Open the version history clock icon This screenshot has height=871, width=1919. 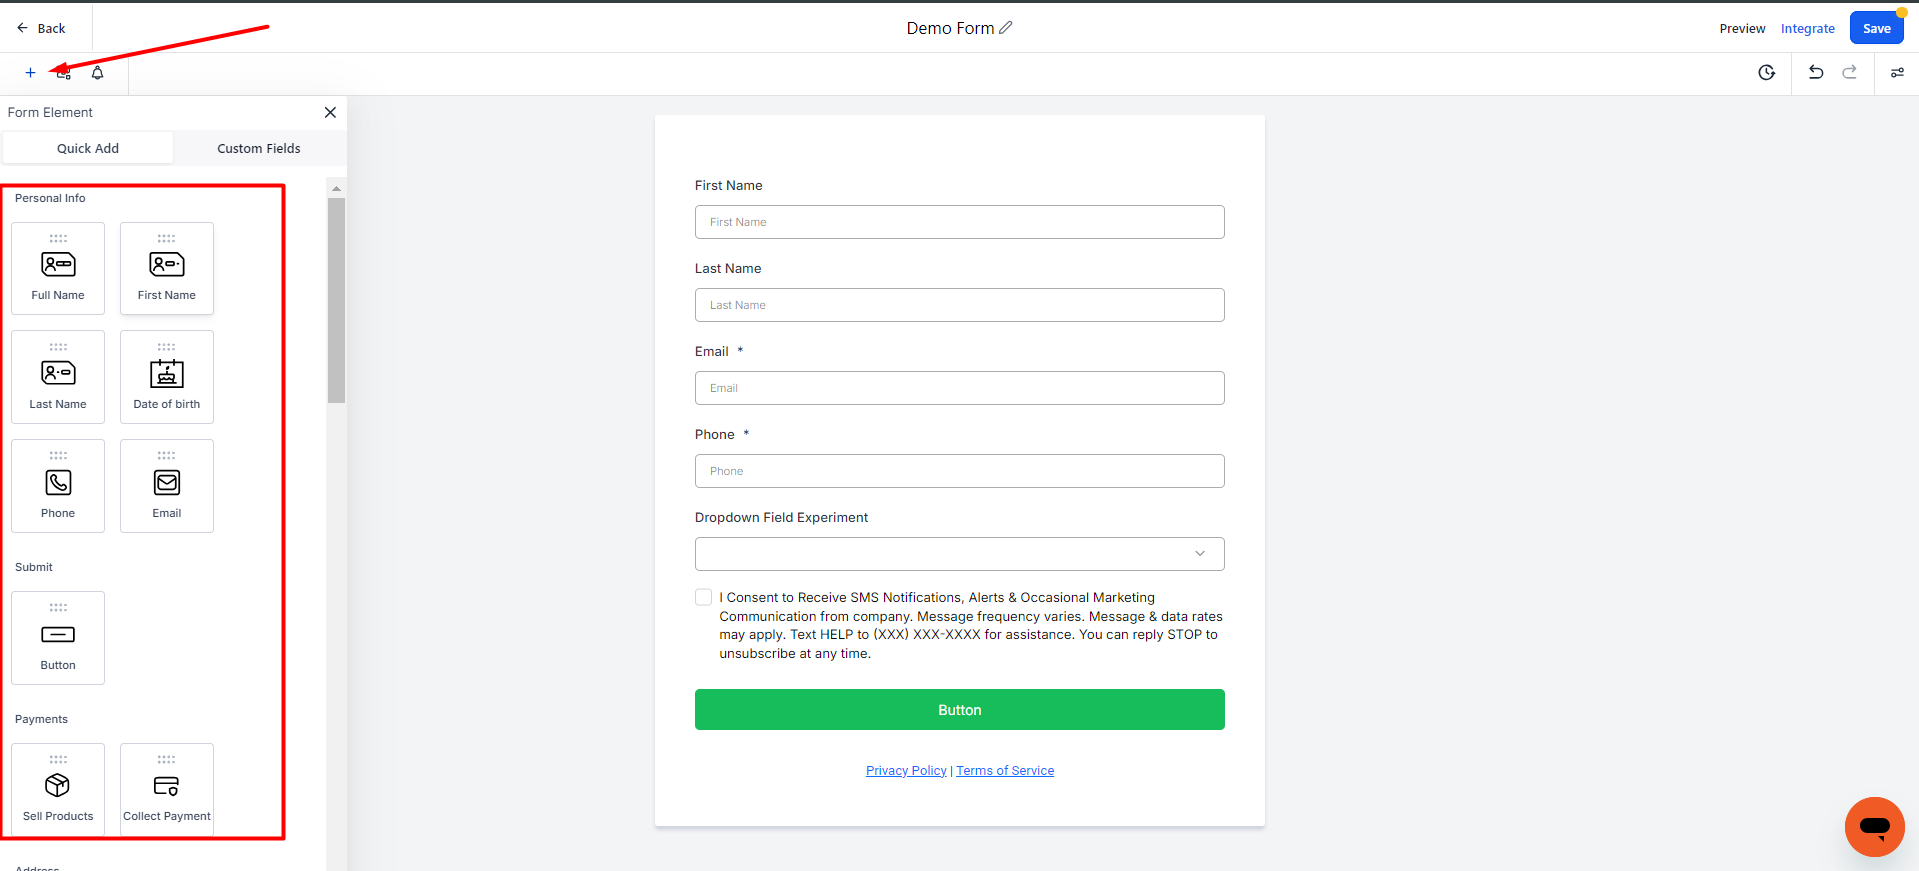[x=1767, y=73]
